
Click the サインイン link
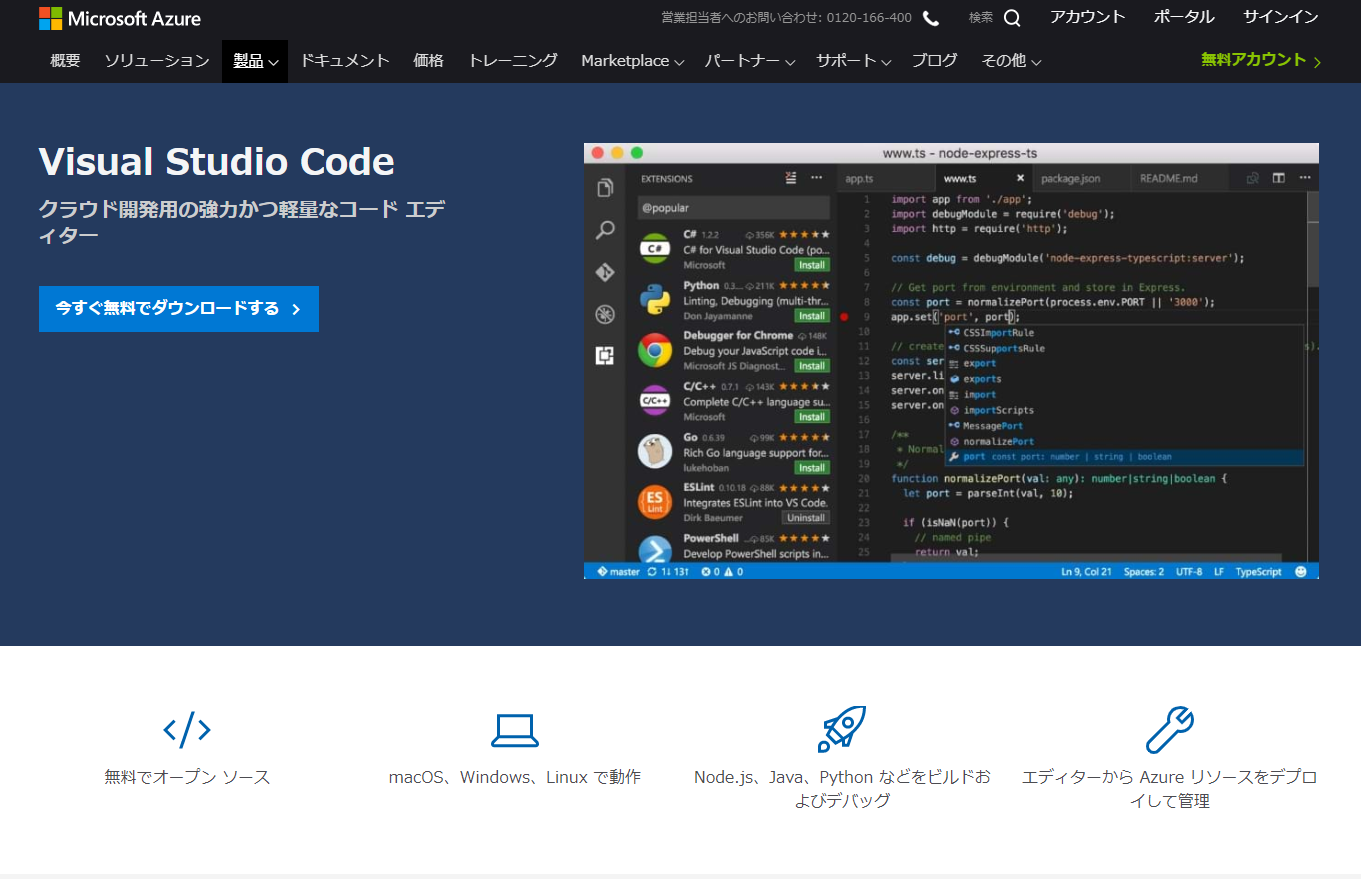coord(1281,17)
